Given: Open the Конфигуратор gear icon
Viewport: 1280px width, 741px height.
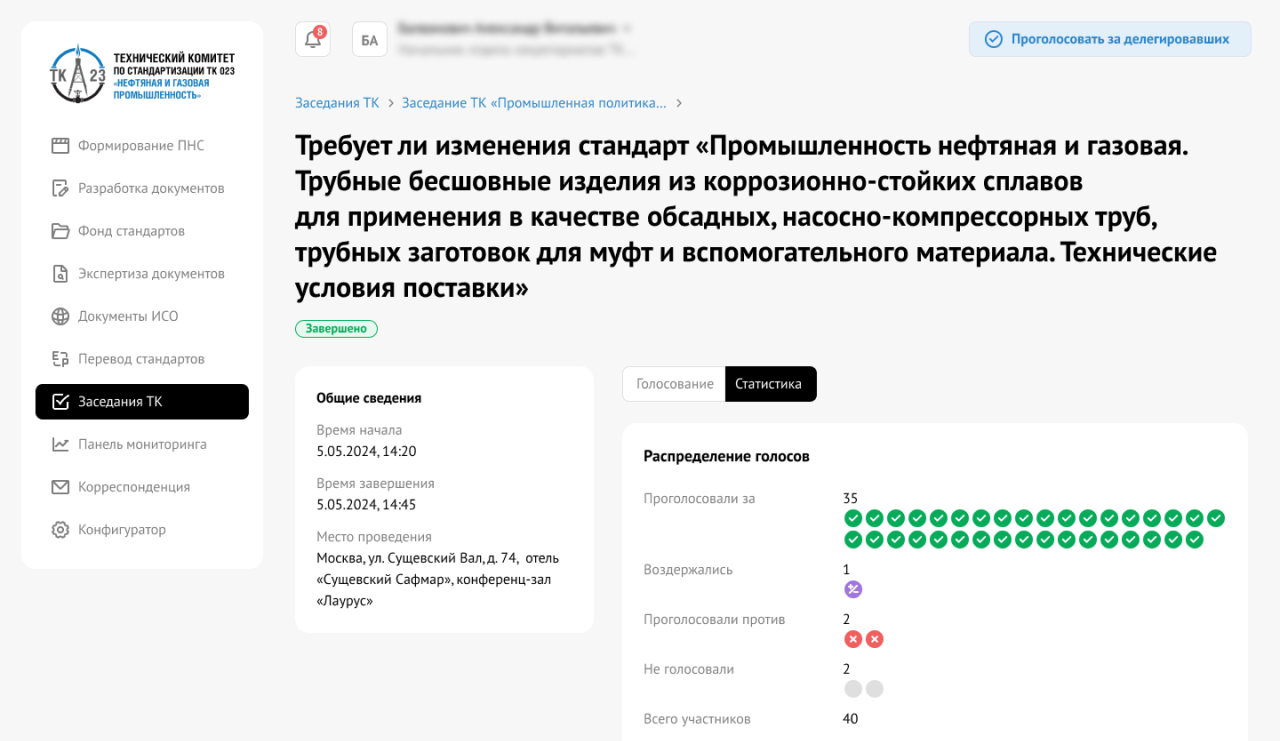Looking at the screenshot, I should pyautogui.click(x=60, y=530).
